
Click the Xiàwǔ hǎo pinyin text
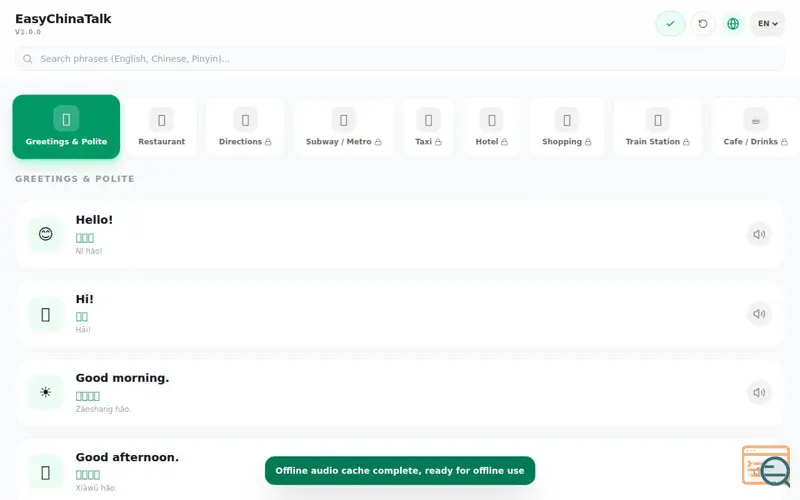click(96, 488)
